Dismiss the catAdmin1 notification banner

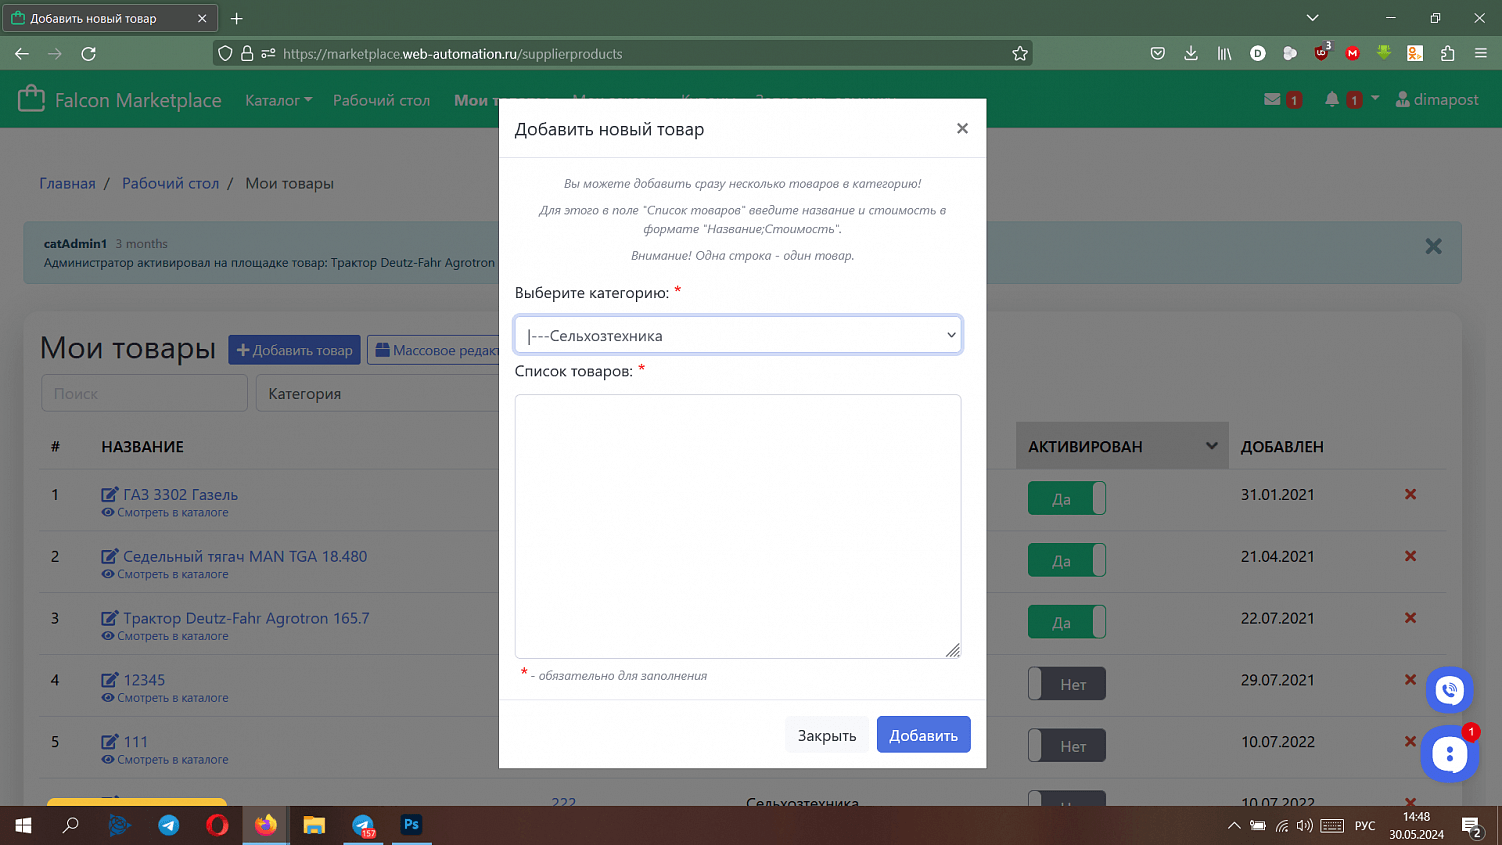click(x=1433, y=246)
